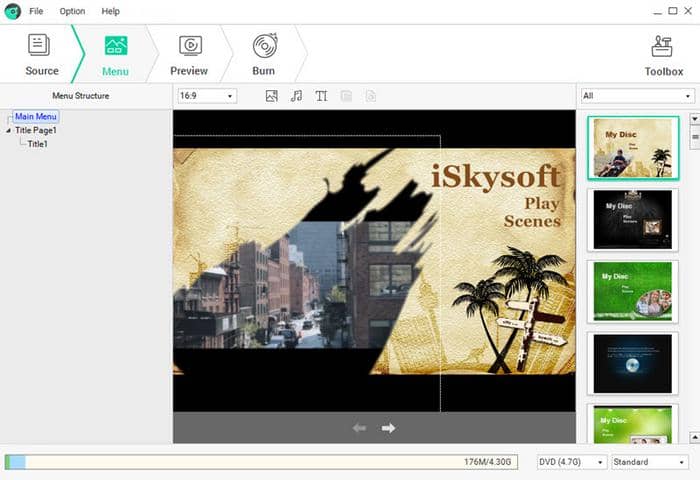The height and width of the screenshot is (480, 700).
Task: Click the greyed chapter page icon
Action: click(x=371, y=96)
